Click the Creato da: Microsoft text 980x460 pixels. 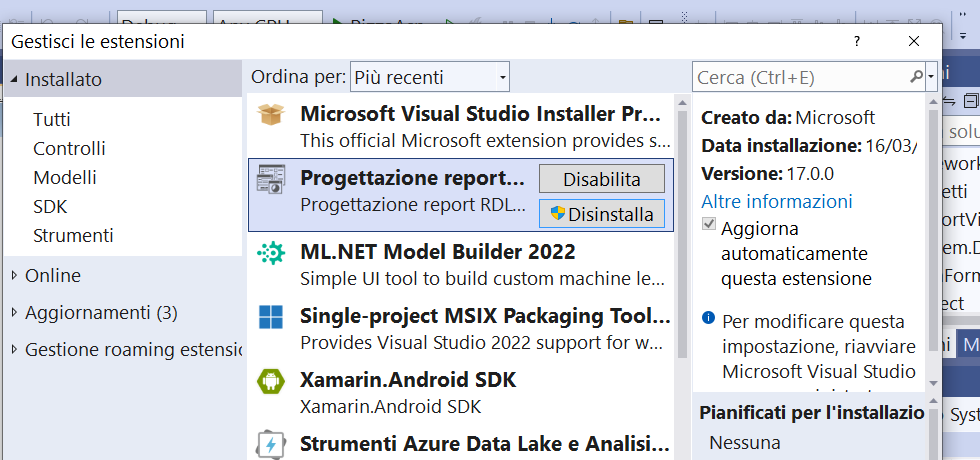click(788, 118)
